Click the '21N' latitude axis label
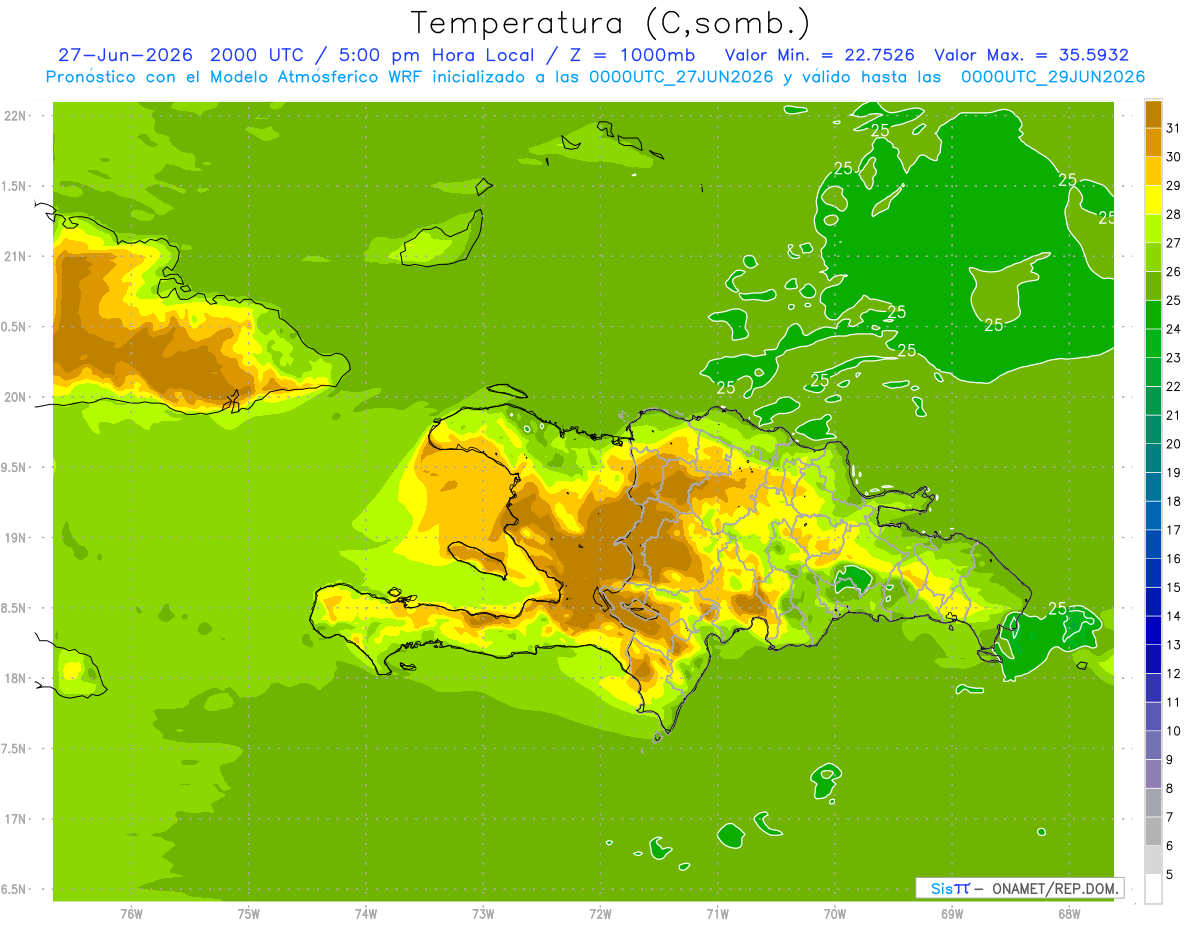Image resolution: width=1200 pixels, height=927 pixels. pos(16,256)
